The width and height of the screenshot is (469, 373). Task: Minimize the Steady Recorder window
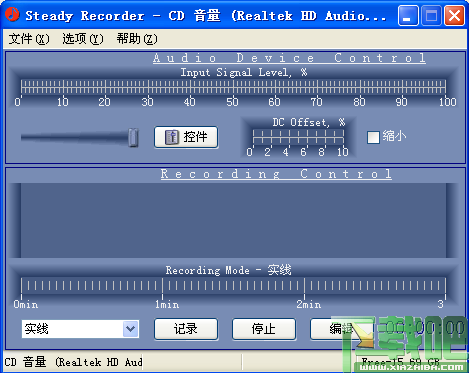(x=408, y=16)
